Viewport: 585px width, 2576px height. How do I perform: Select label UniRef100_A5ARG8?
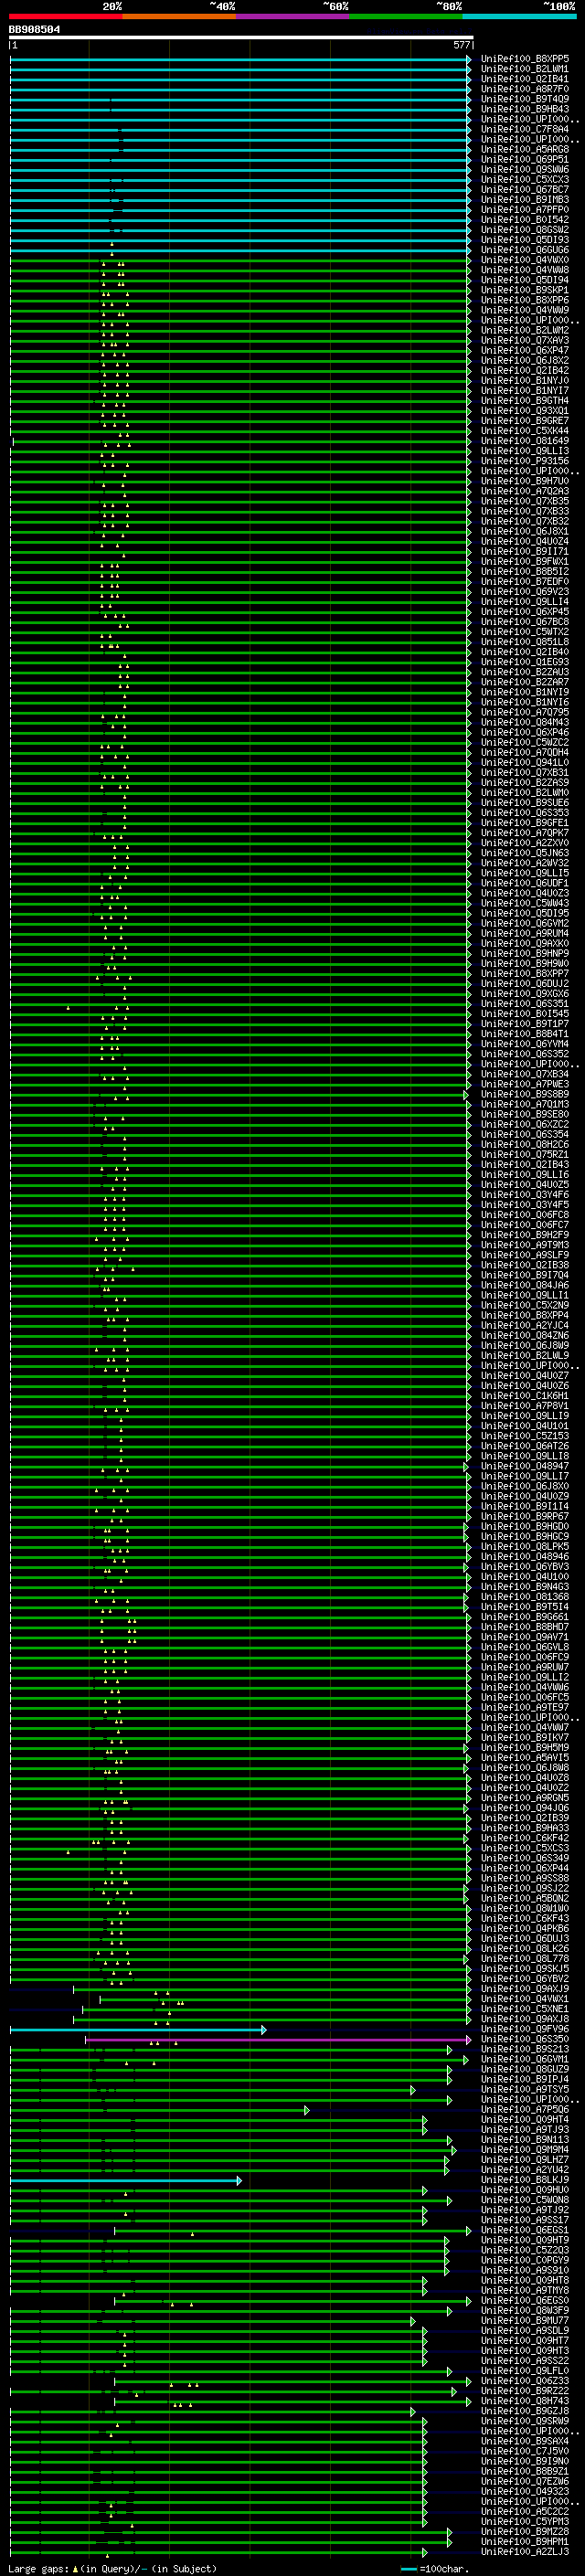tap(525, 149)
